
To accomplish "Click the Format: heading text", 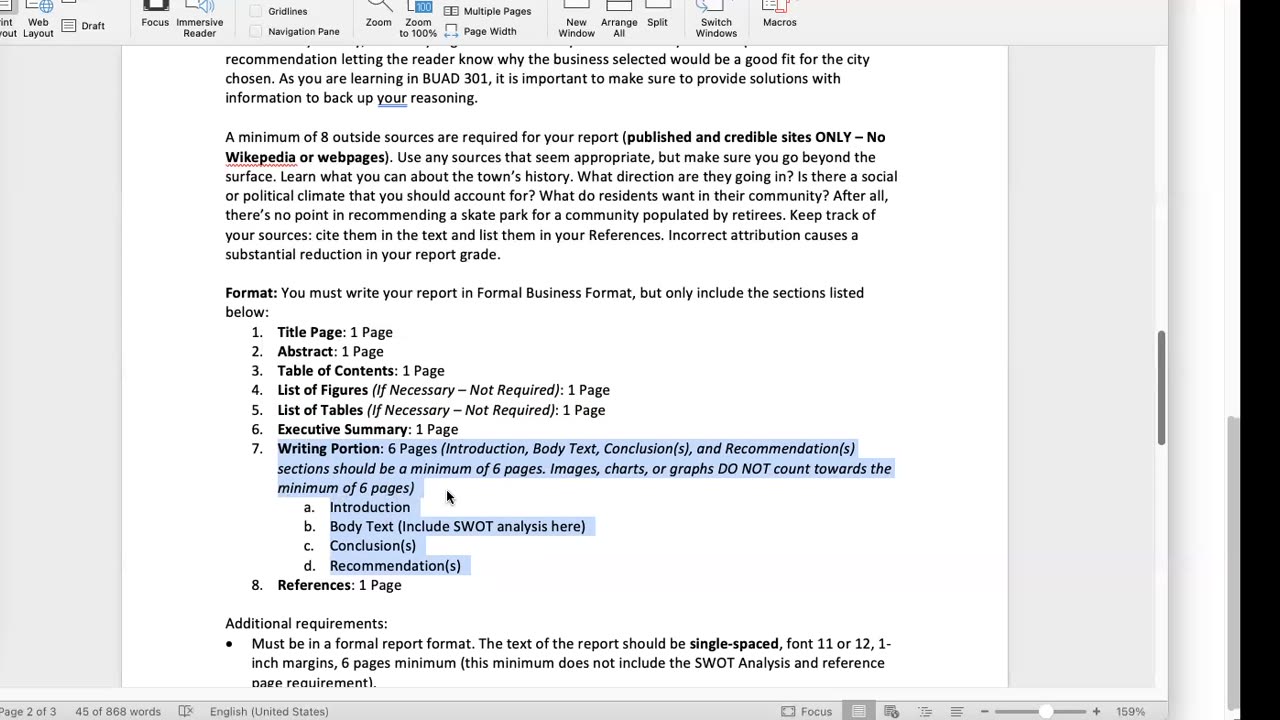I will point(251,293).
